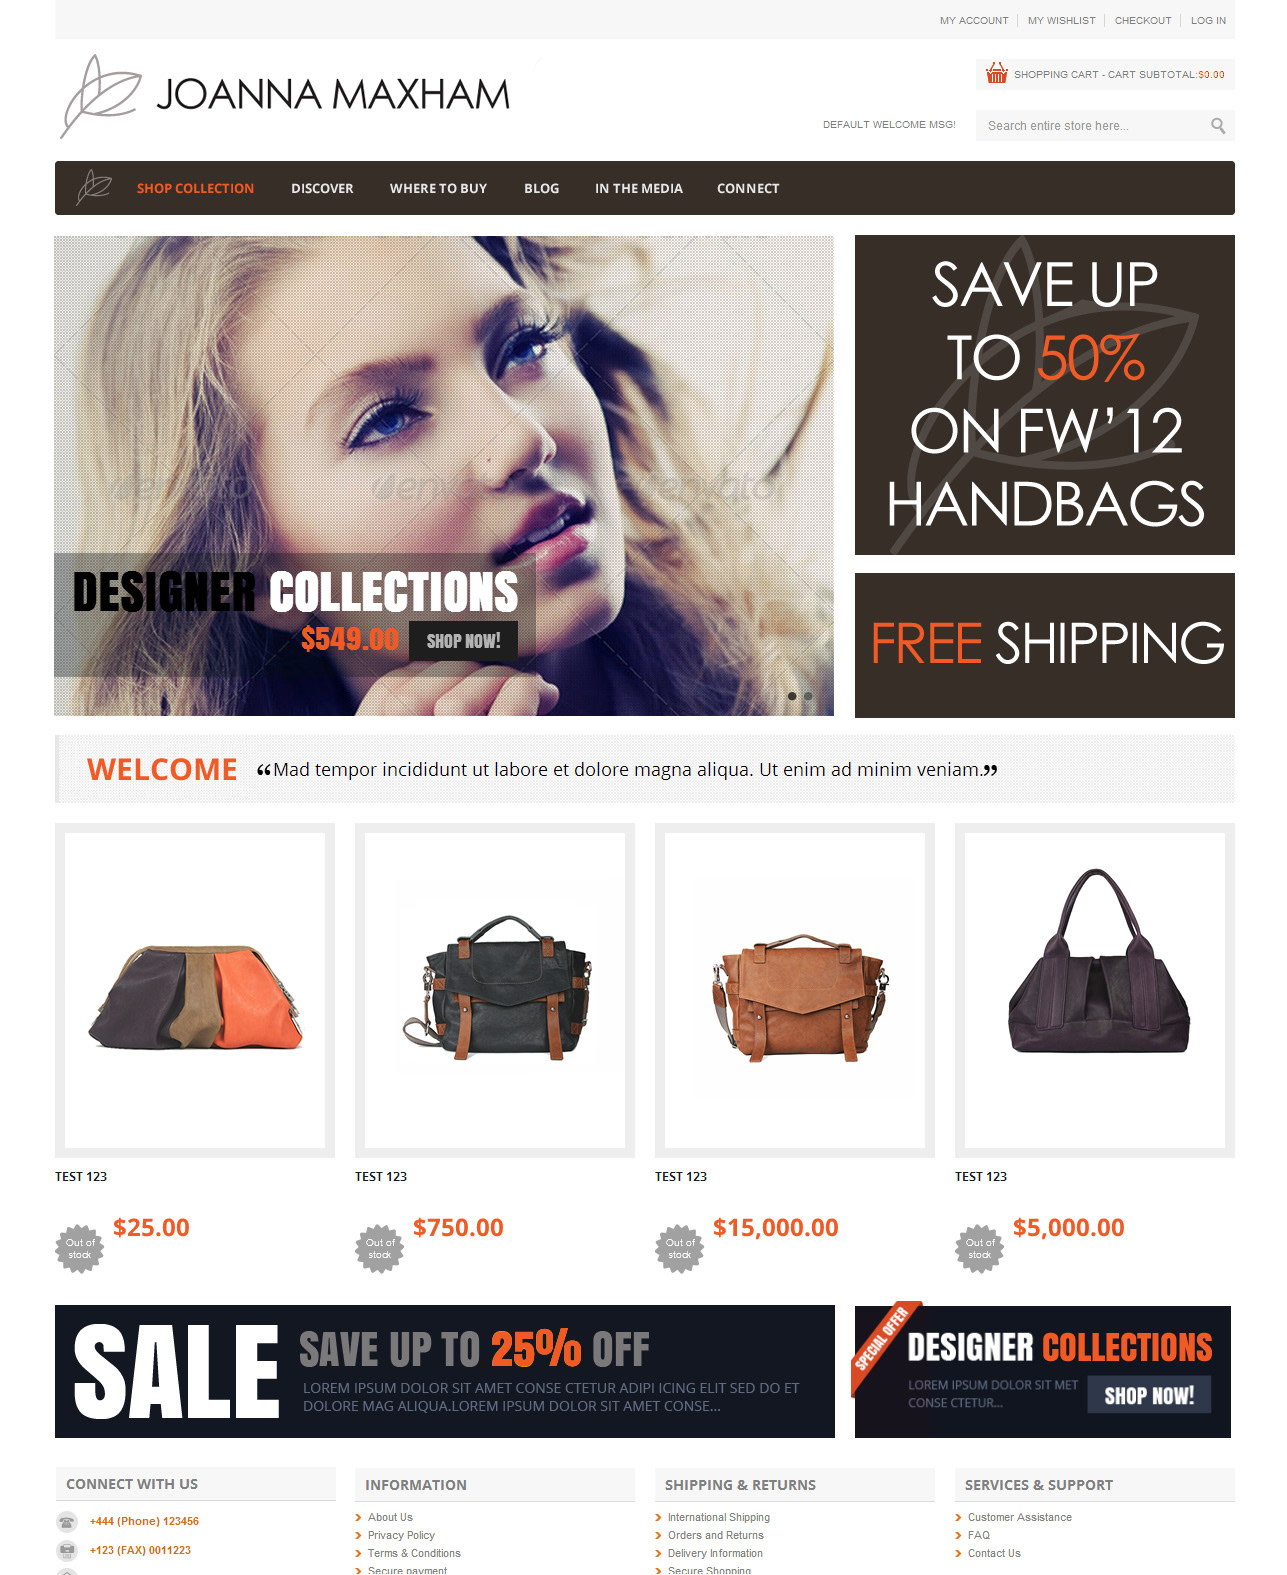Screen dimensions: 1287x1575
Task: Click Shop Now on the hero banner
Action: pos(463,641)
